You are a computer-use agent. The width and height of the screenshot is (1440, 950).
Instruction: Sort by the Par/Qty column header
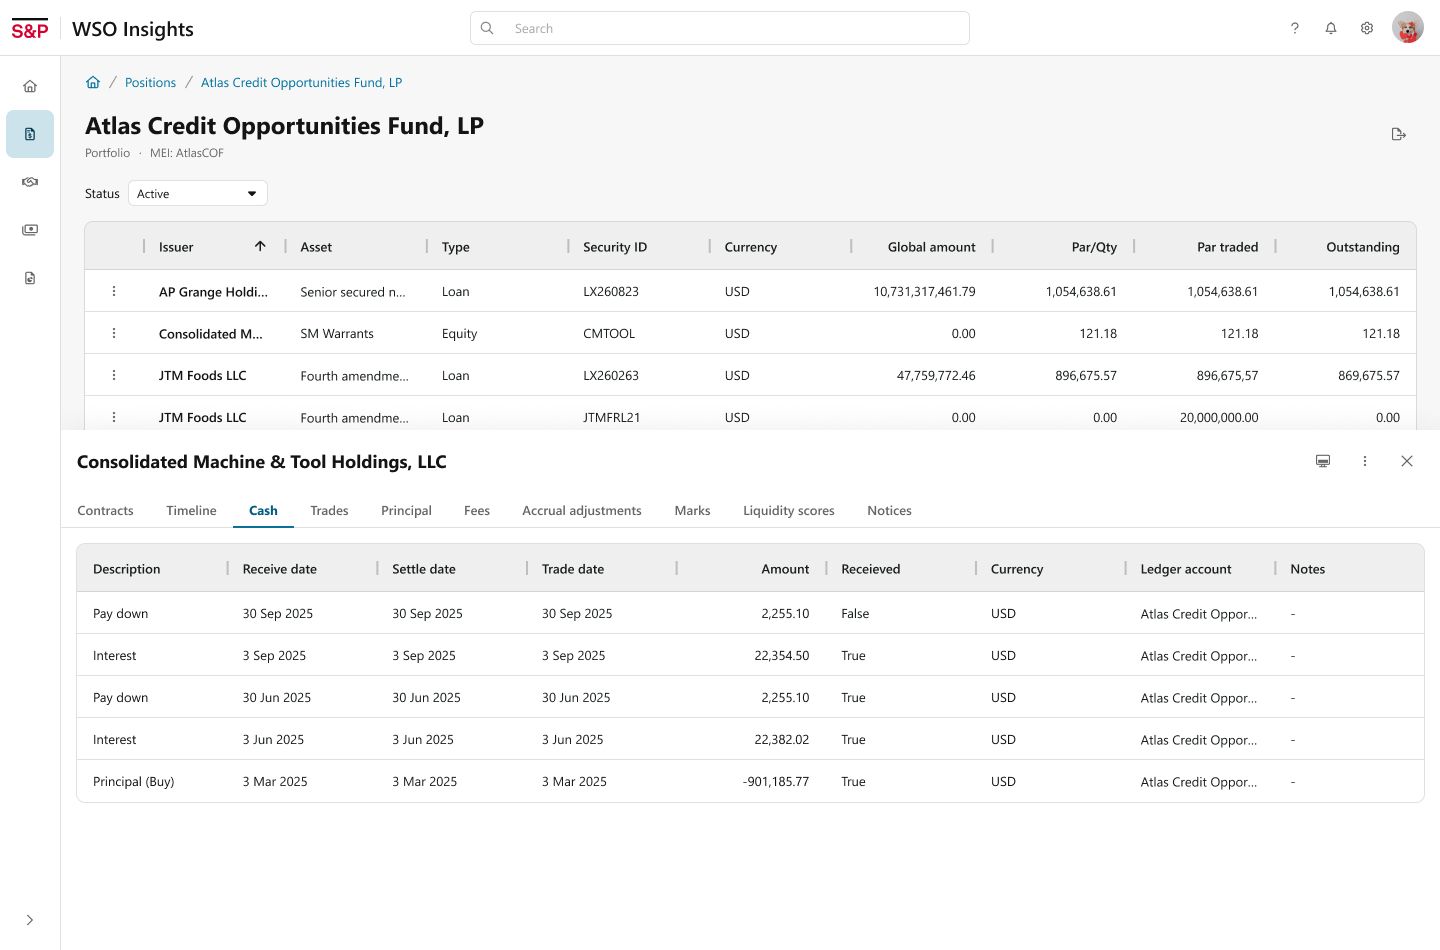tap(1094, 247)
